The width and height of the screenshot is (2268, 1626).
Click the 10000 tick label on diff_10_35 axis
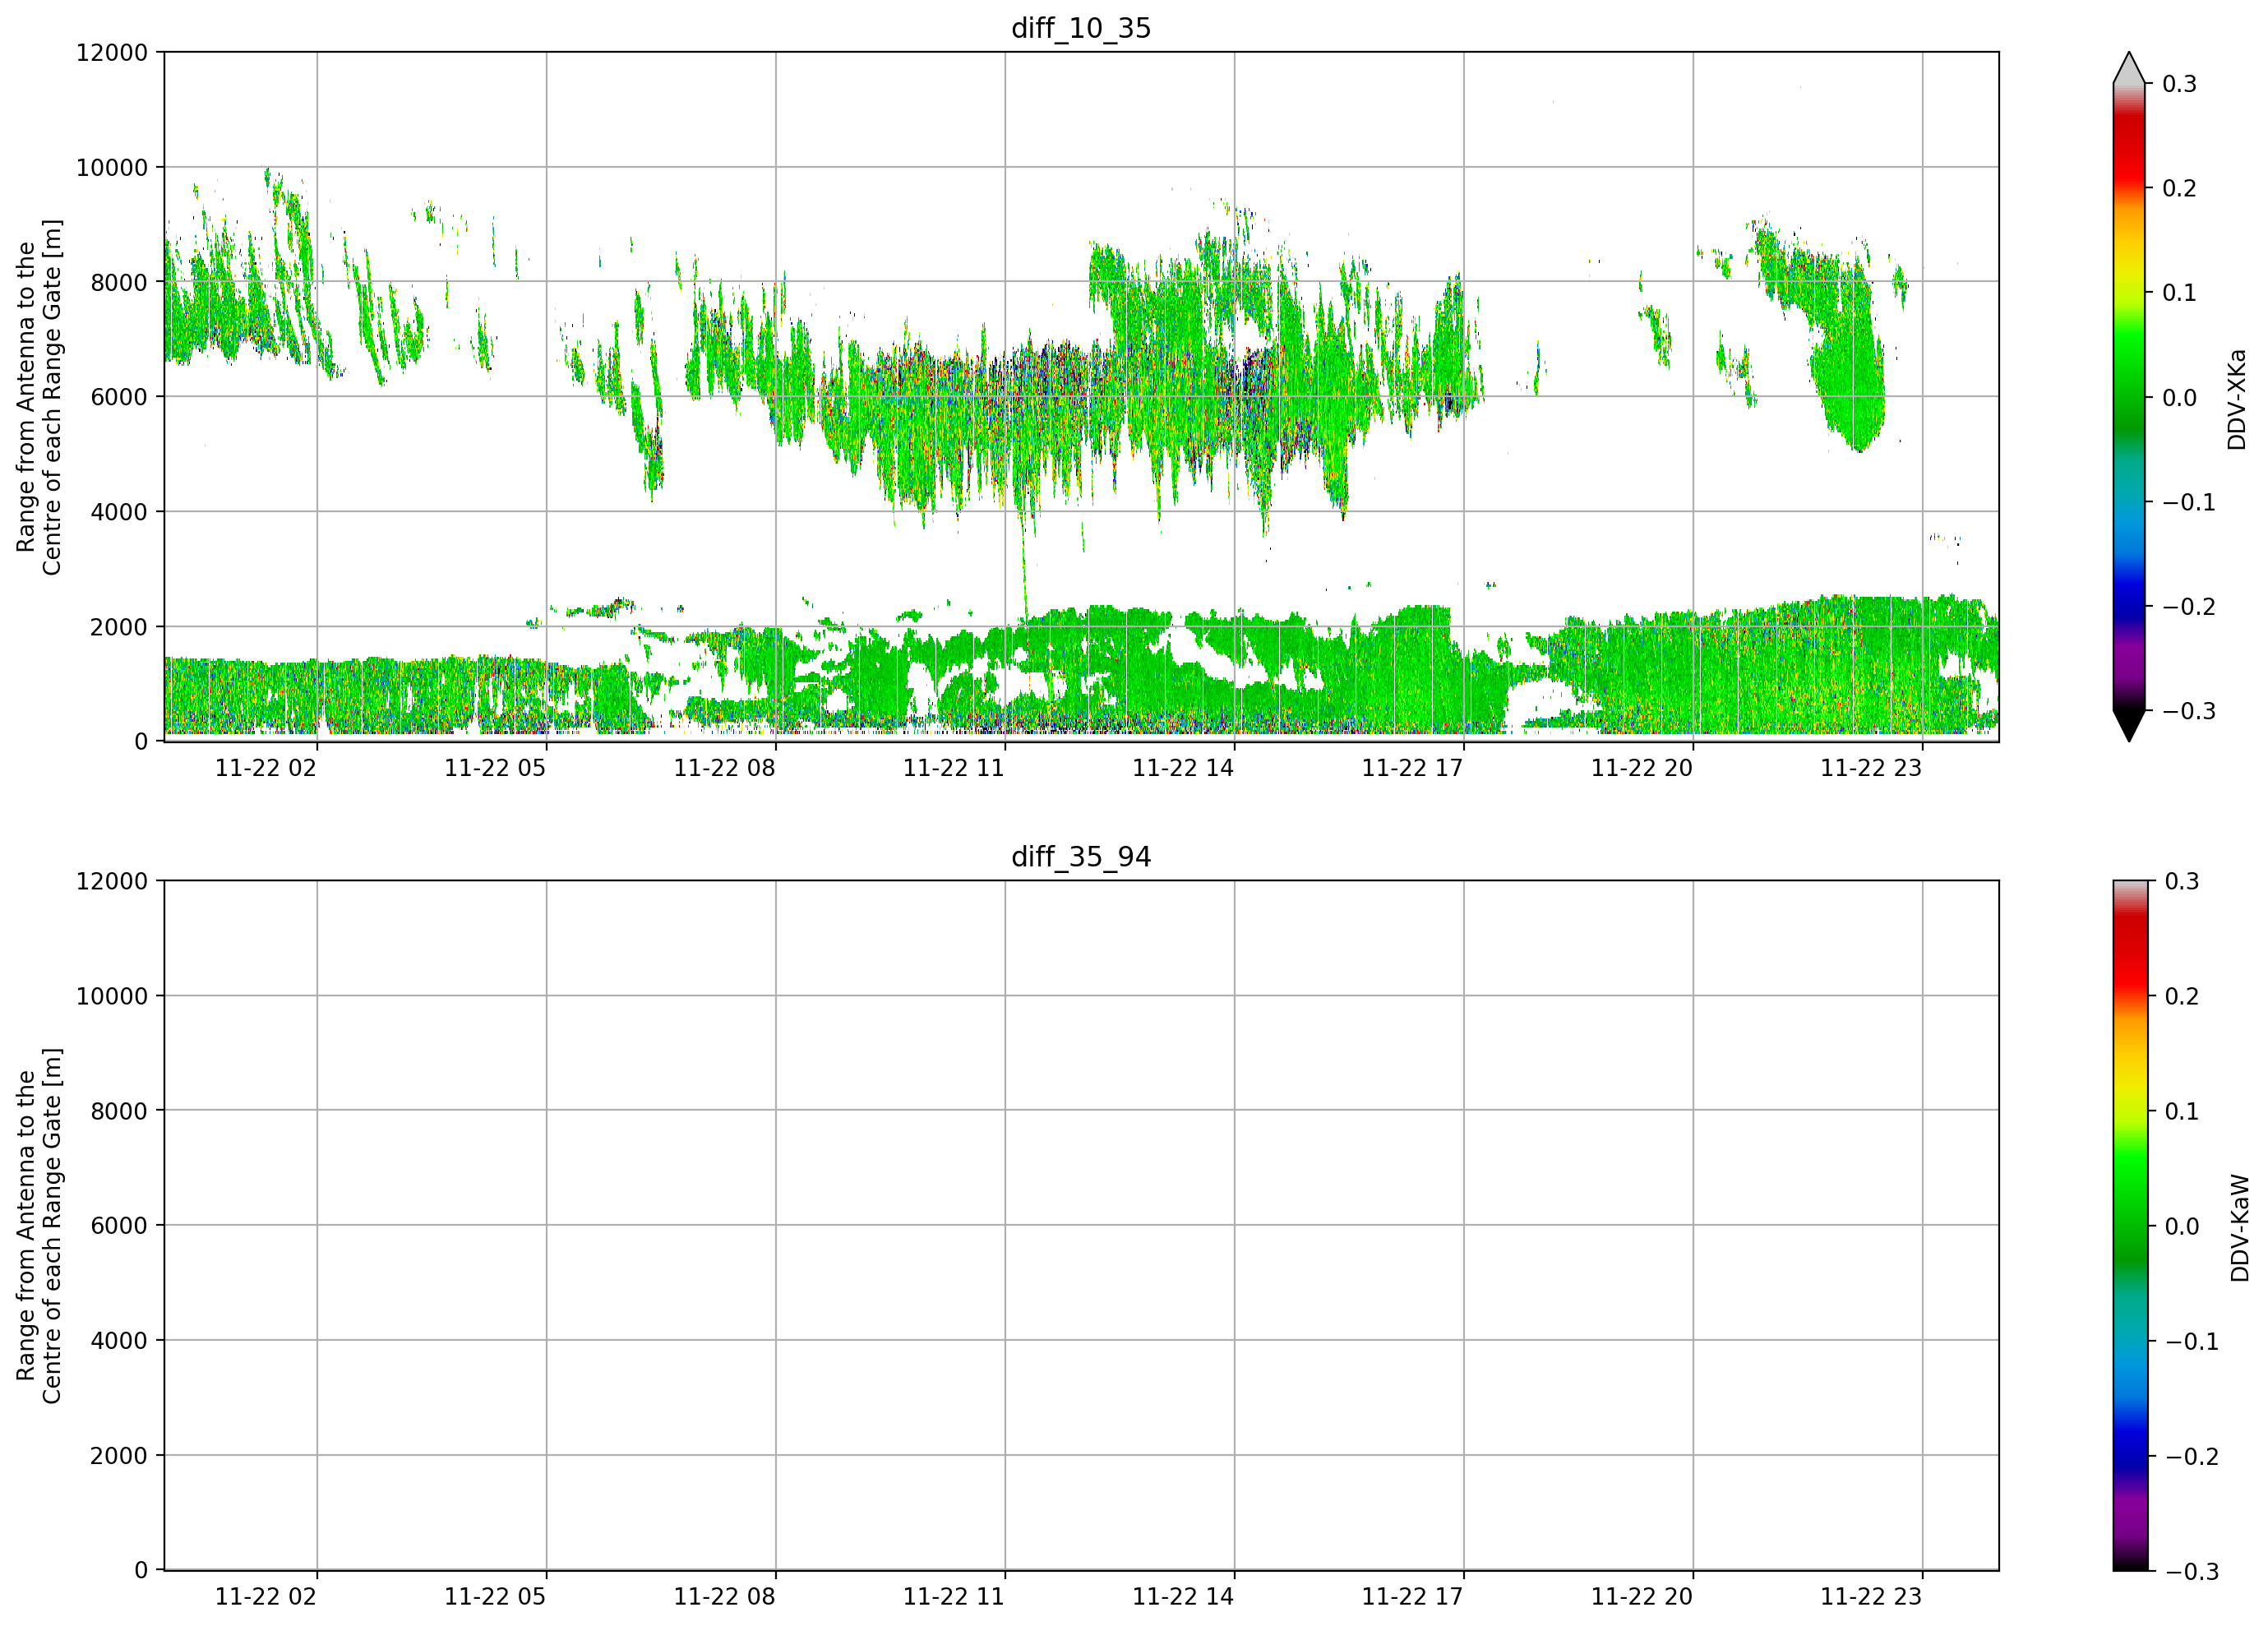coord(112,168)
